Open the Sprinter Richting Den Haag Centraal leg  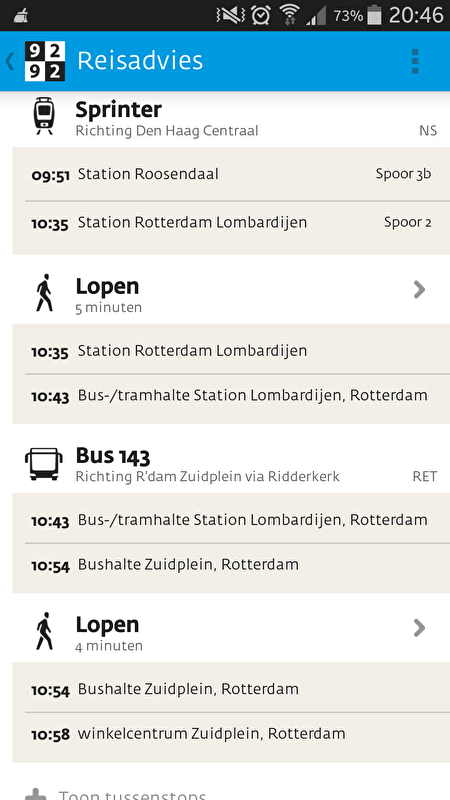(x=225, y=118)
